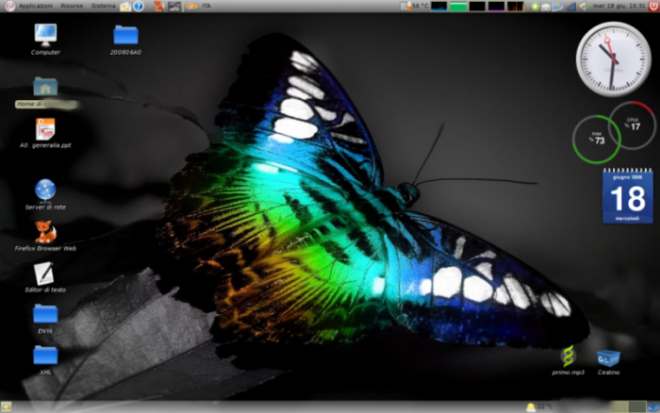Switch to the second workspace in pager
The width and height of the screenshot is (660, 413).
637,407
